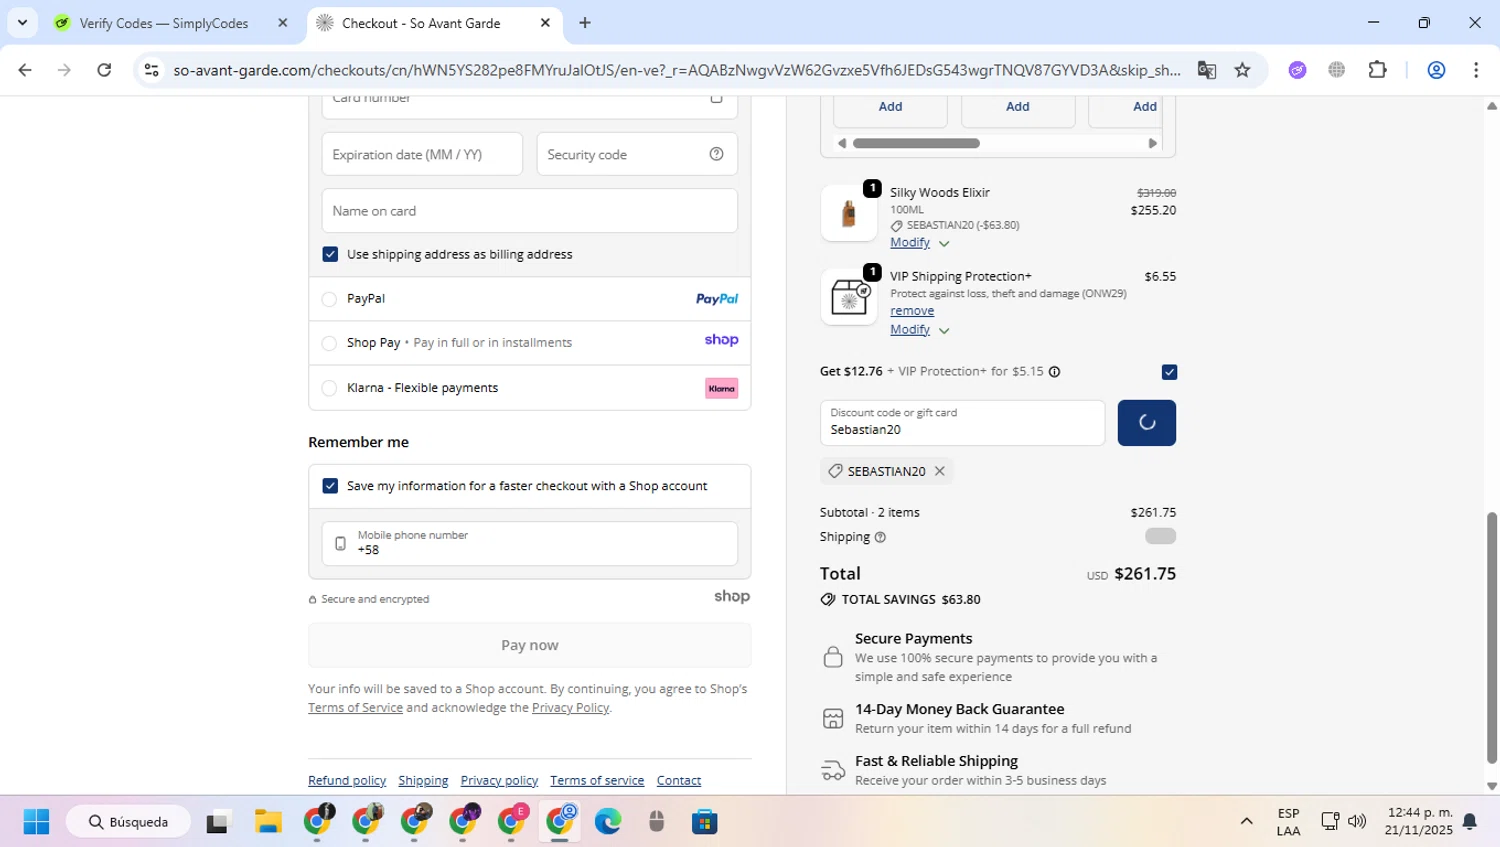
Task: Toggle Save my information for faster checkout
Action: 330,486
